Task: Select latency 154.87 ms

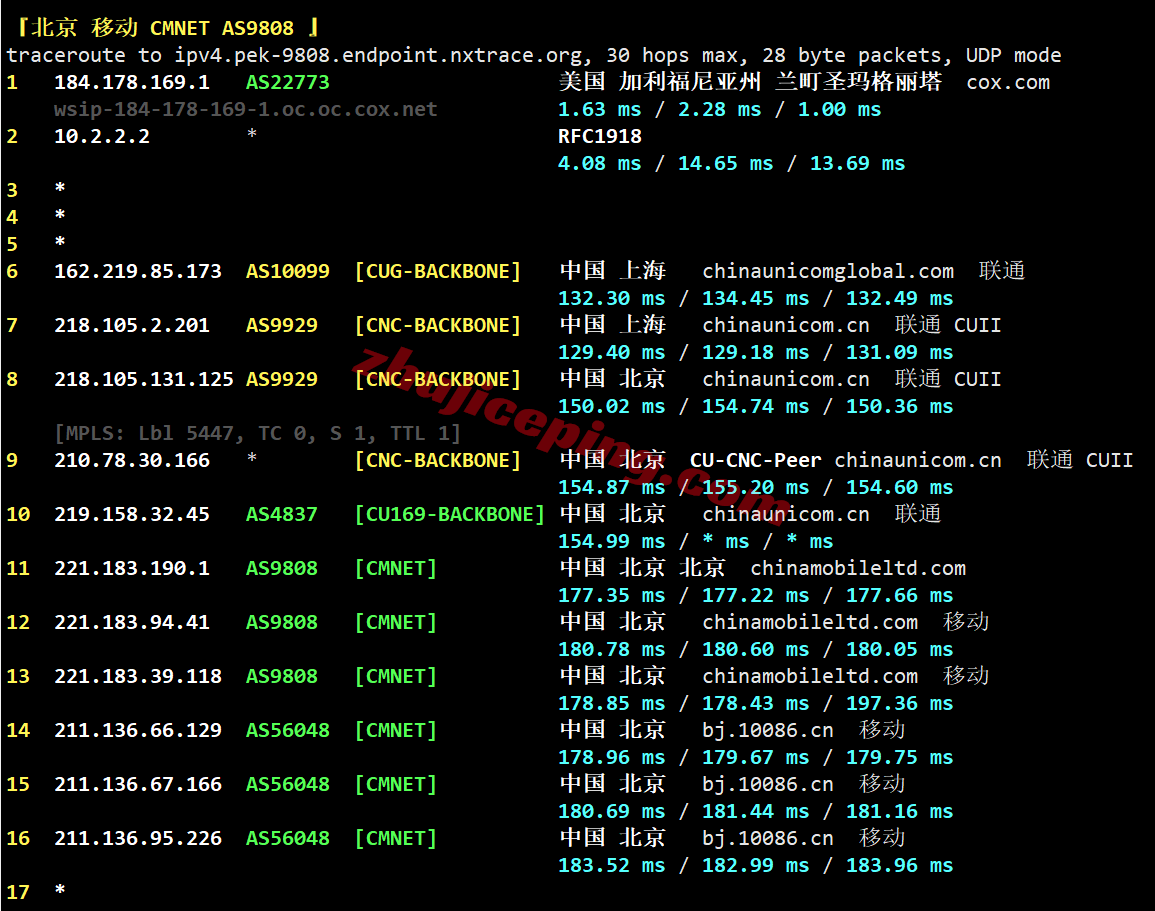Action: 611,488
